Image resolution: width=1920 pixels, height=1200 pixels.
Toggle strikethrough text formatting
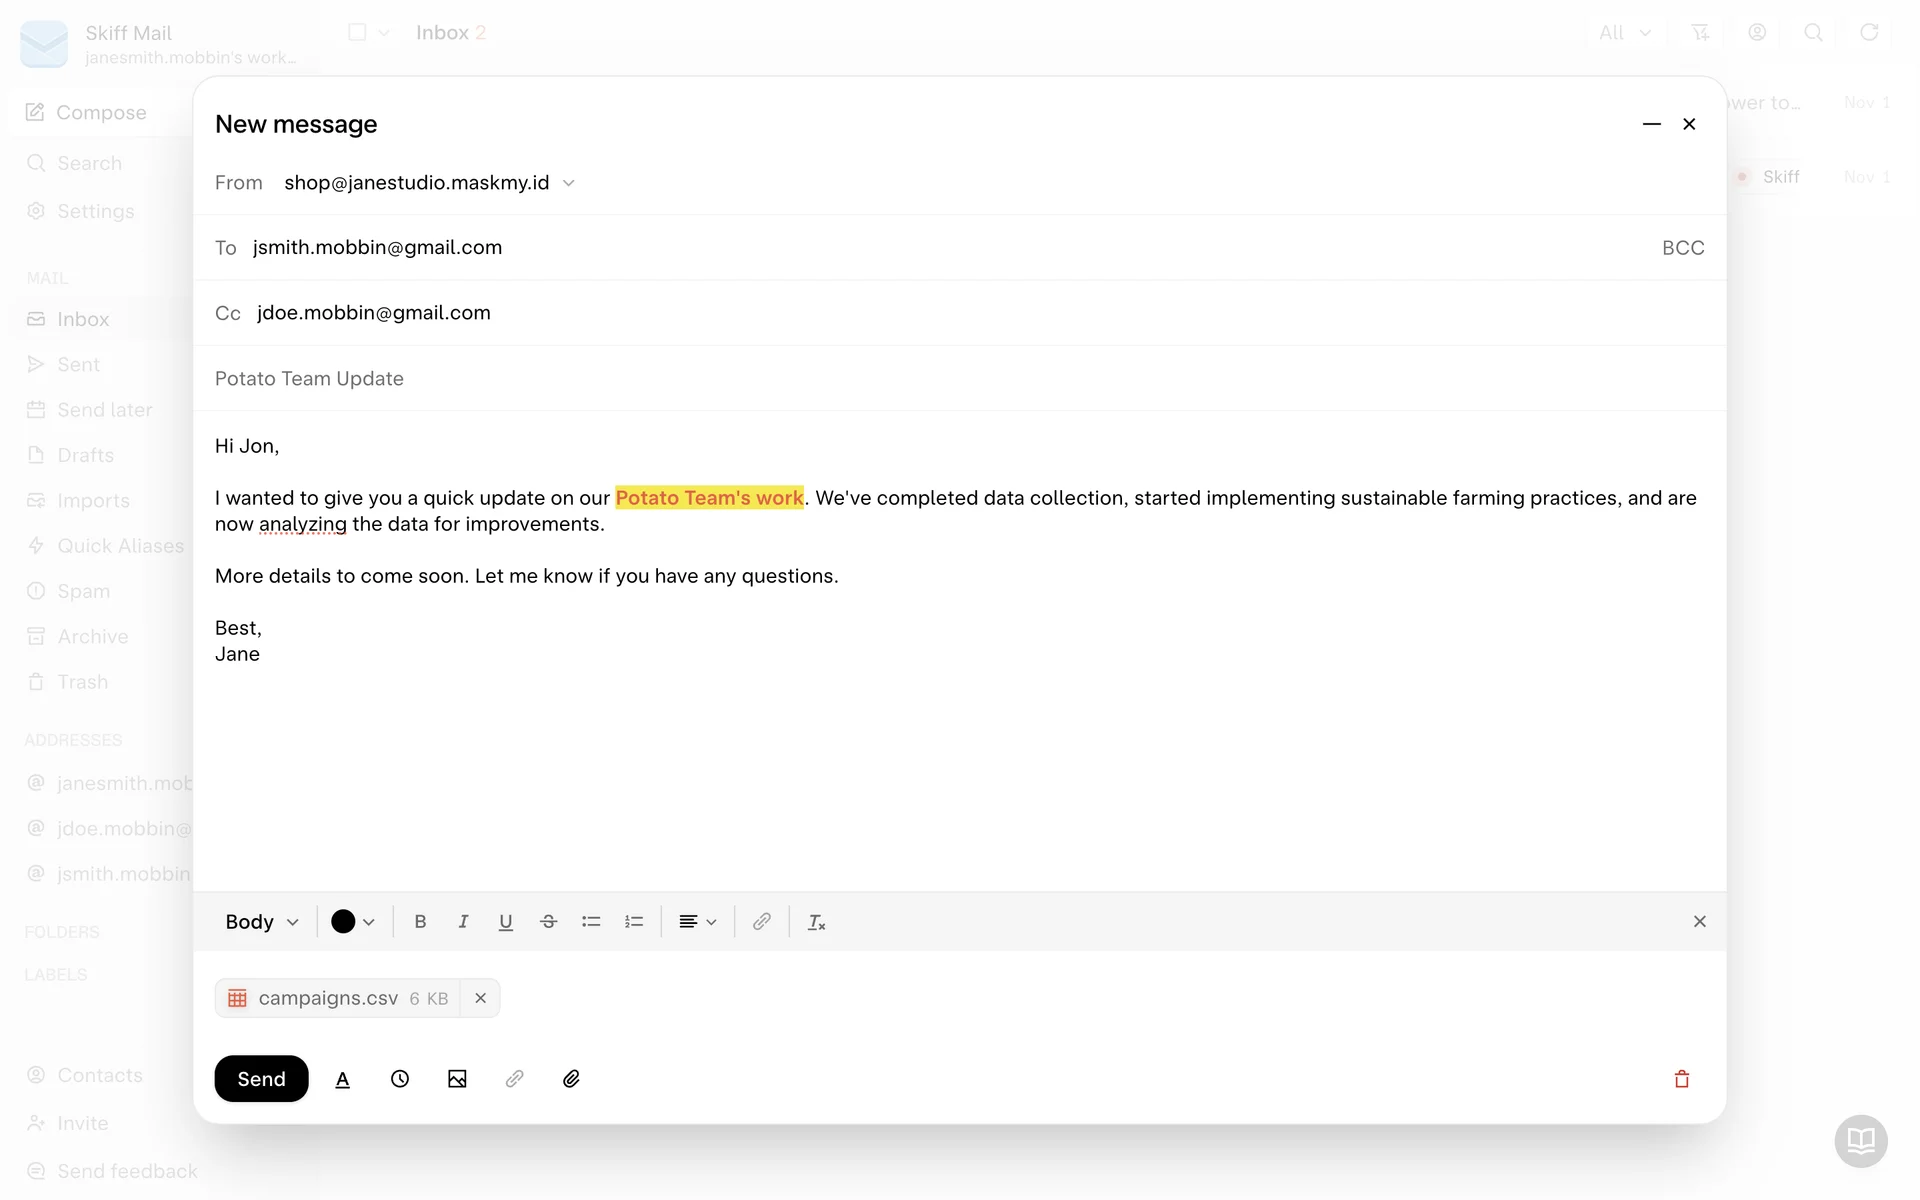[548, 922]
